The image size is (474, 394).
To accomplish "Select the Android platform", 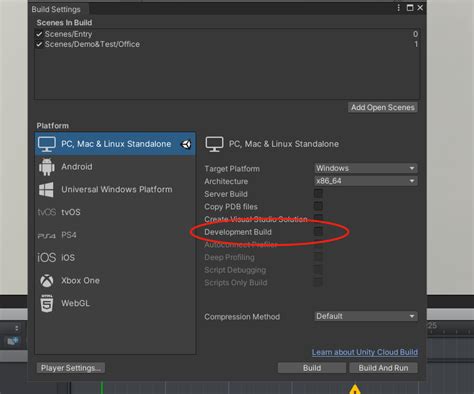I will (115, 167).
